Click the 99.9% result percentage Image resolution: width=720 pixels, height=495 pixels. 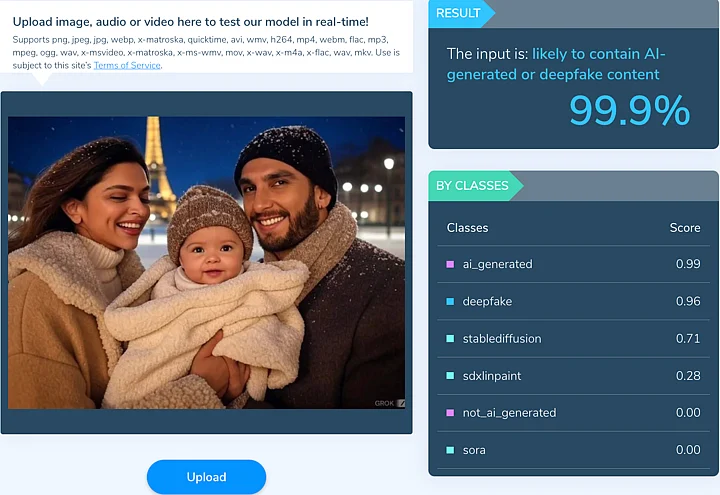coord(629,110)
